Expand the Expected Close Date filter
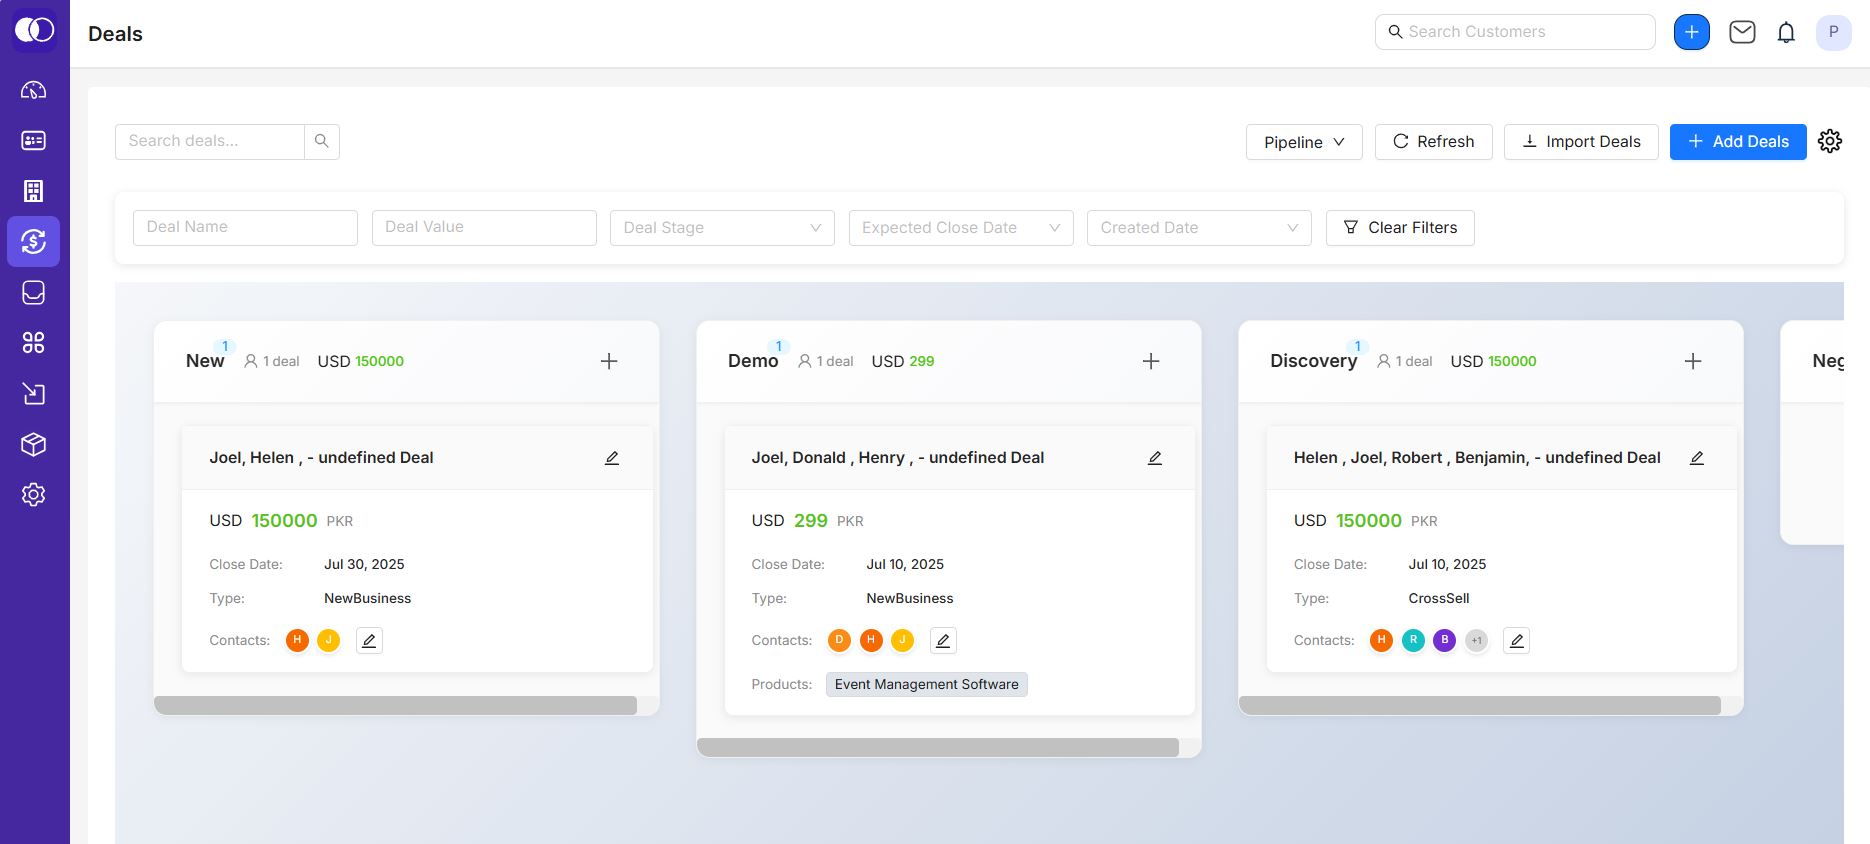Screen dimensions: 1870x844 point(961,228)
